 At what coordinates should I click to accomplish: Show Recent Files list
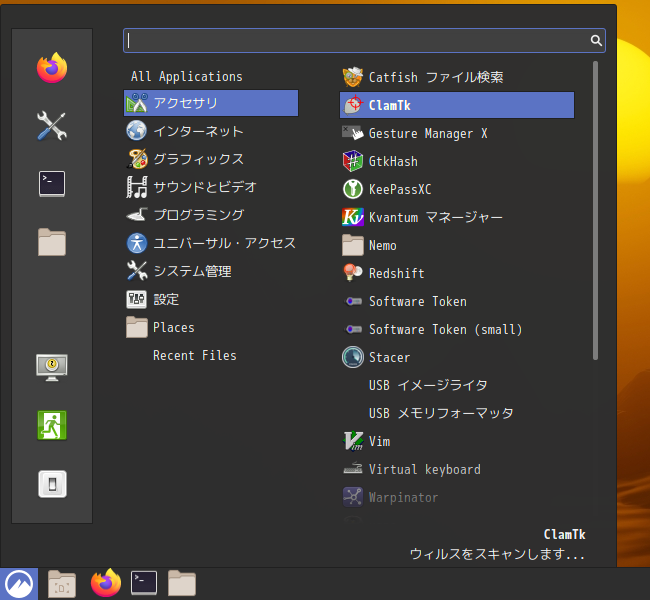211,355
